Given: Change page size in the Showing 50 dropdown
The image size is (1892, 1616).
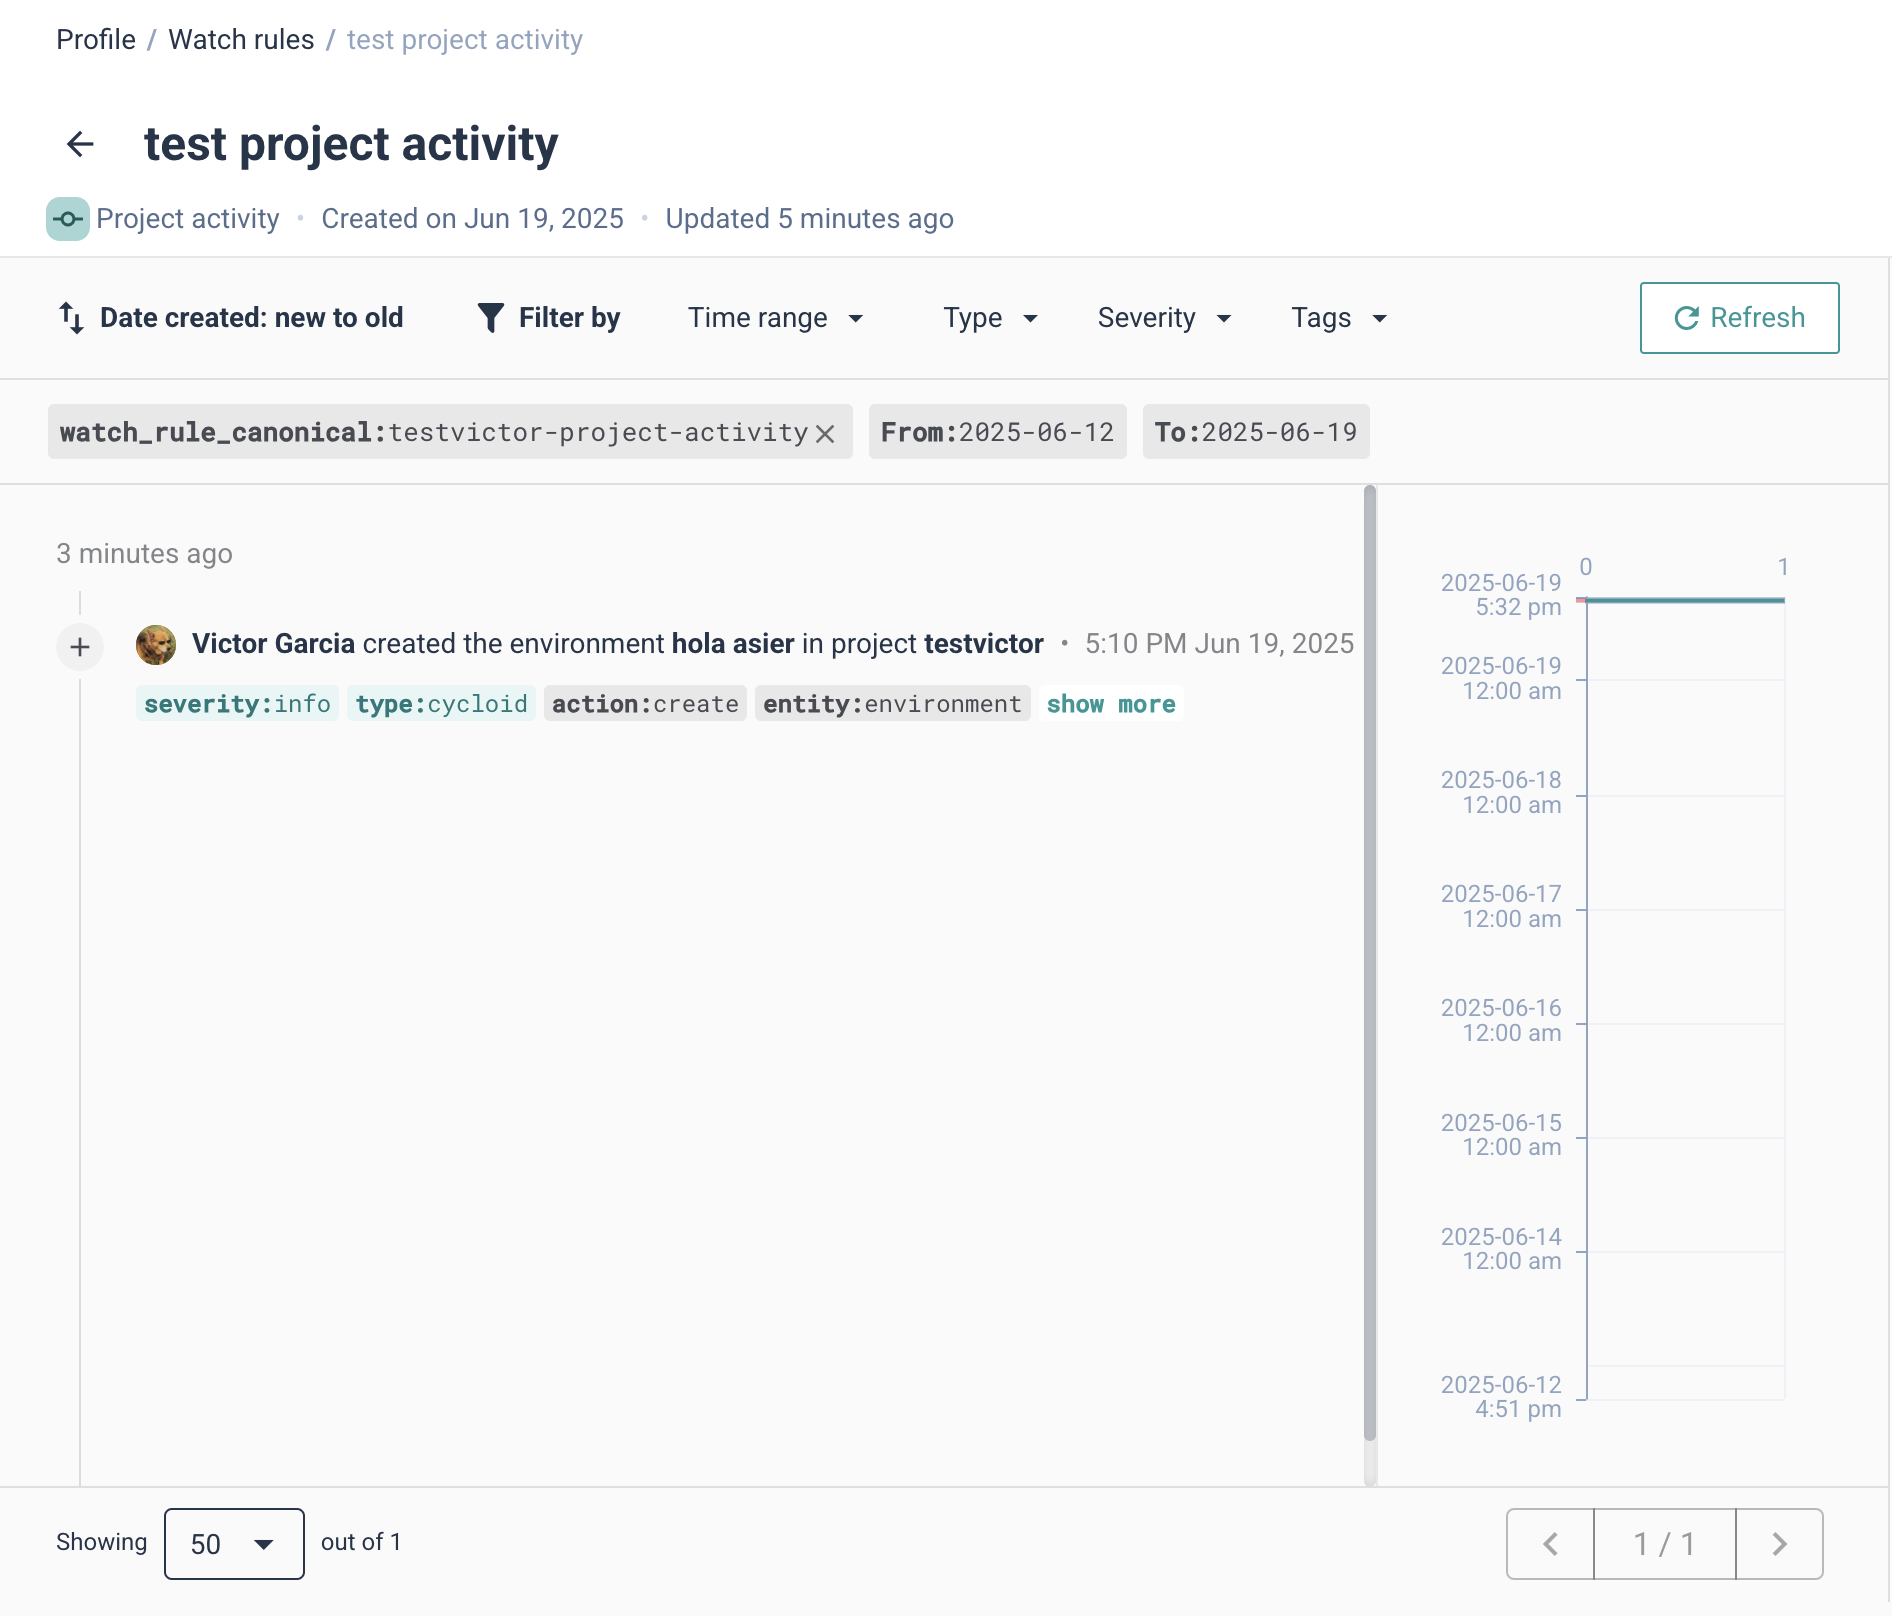Looking at the screenshot, I should click(233, 1543).
